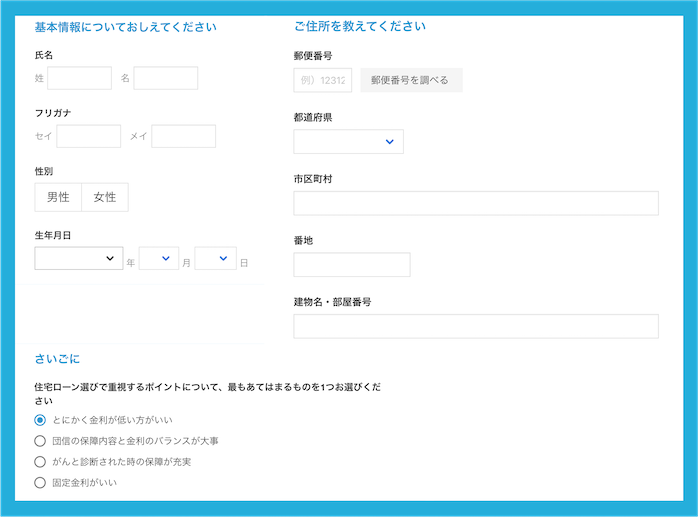
Task: Click the 市区町村 input field
Action: tap(475, 203)
